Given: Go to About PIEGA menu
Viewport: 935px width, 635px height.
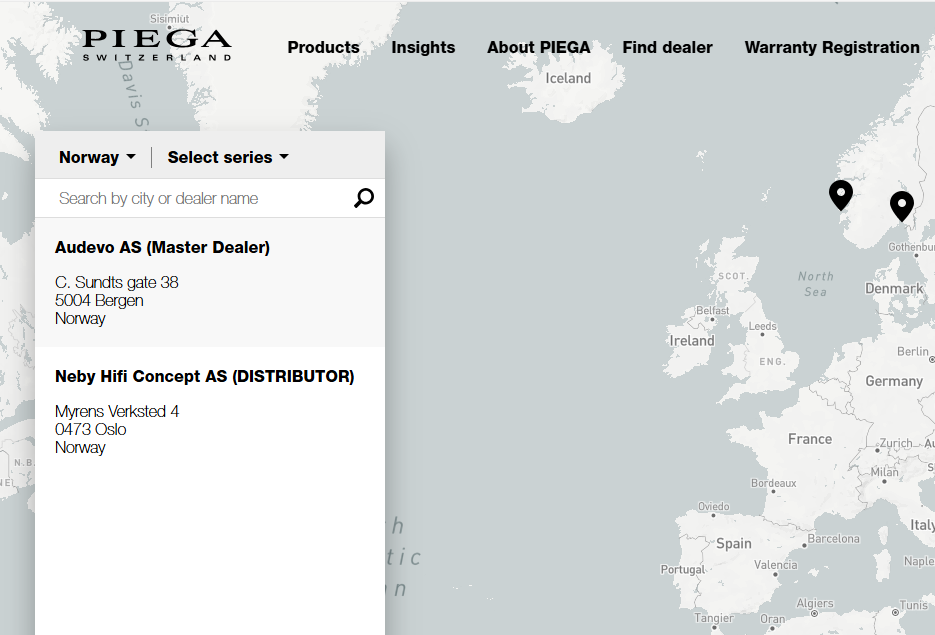Looking at the screenshot, I should pos(539,47).
